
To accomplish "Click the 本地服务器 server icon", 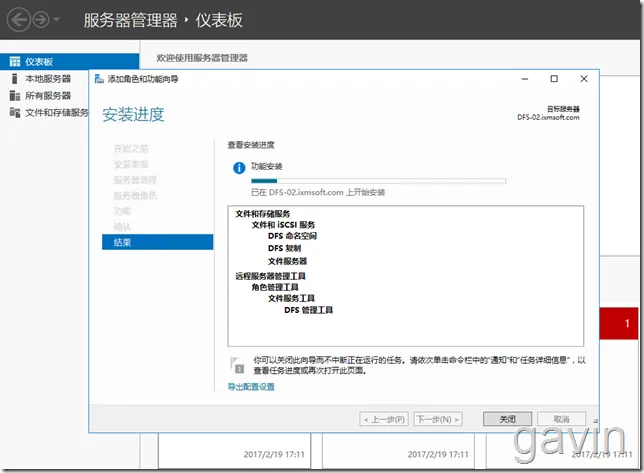I will 15,78.
